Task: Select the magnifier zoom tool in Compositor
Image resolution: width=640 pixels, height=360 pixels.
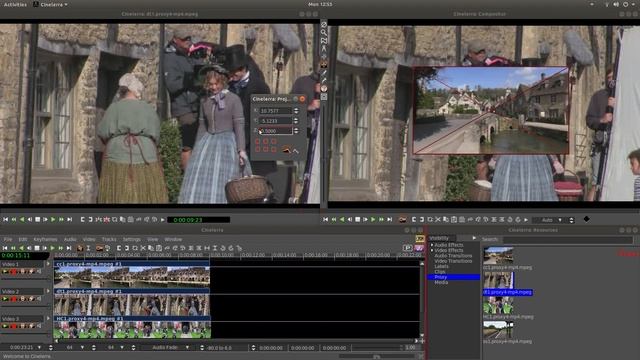Action: [324, 33]
